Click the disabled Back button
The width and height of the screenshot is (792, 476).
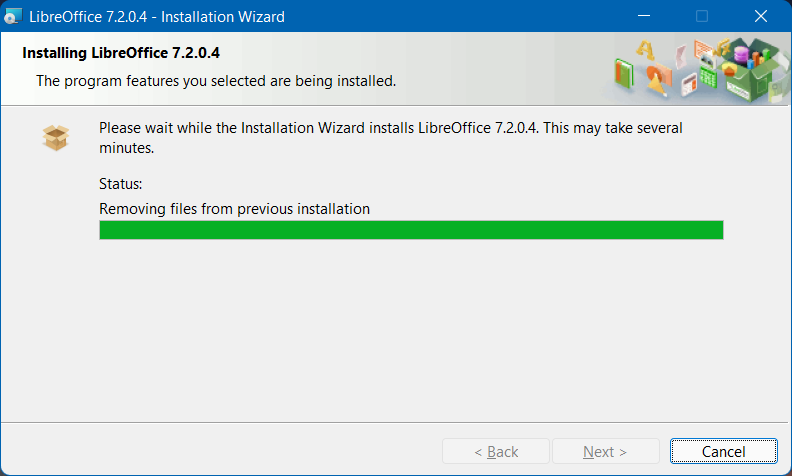pos(496,452)
